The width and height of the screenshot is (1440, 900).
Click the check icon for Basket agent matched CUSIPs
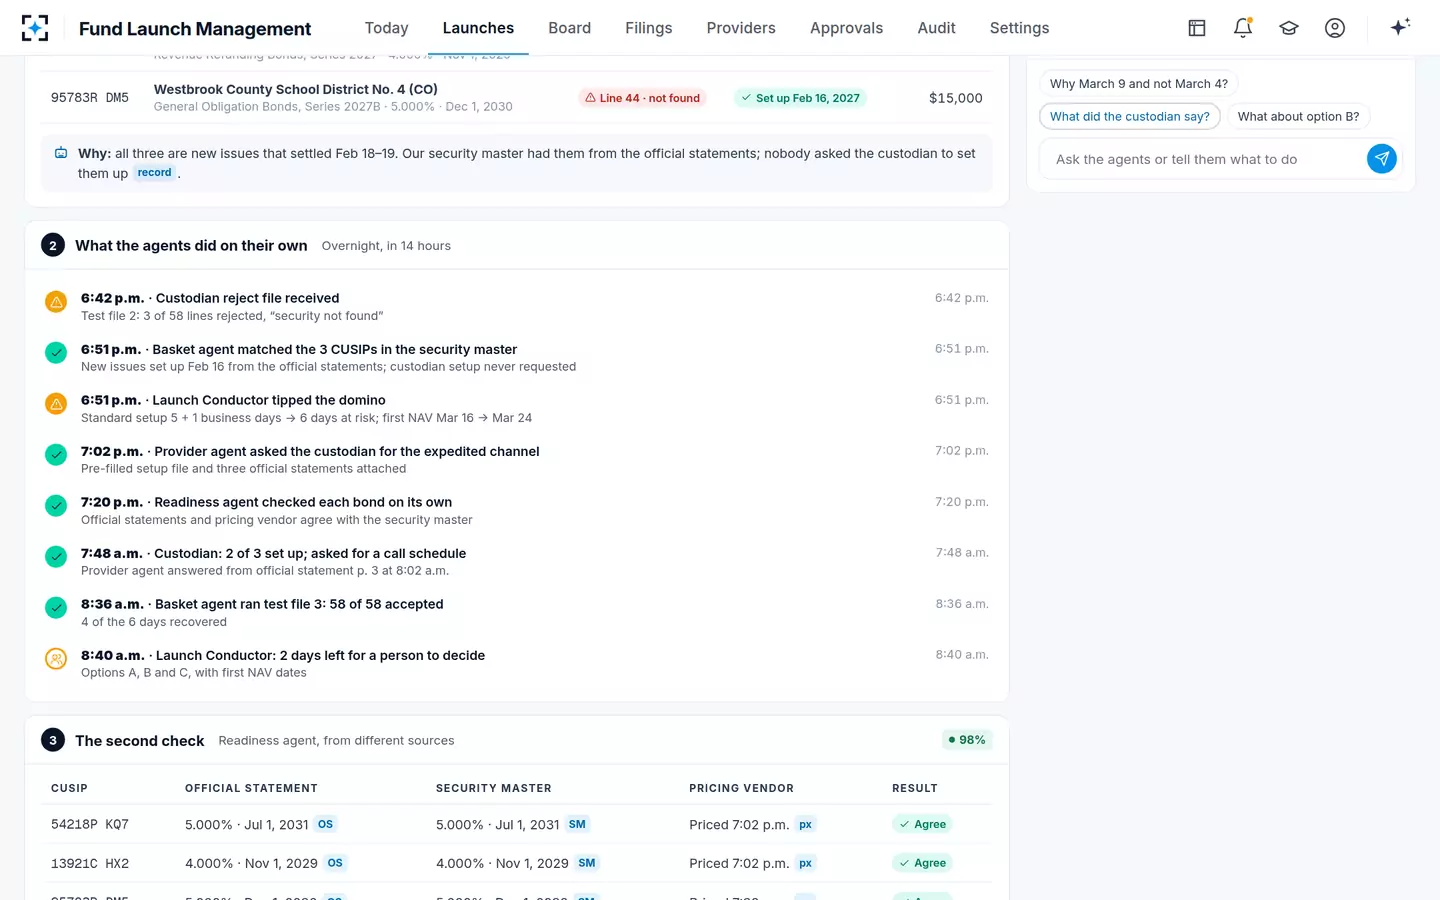56,352
